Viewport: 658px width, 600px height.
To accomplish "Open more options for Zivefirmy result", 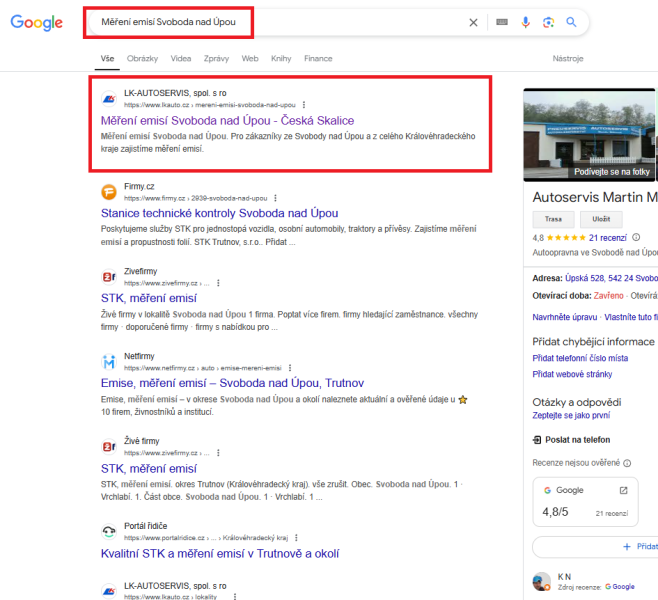I will [218, 283].
